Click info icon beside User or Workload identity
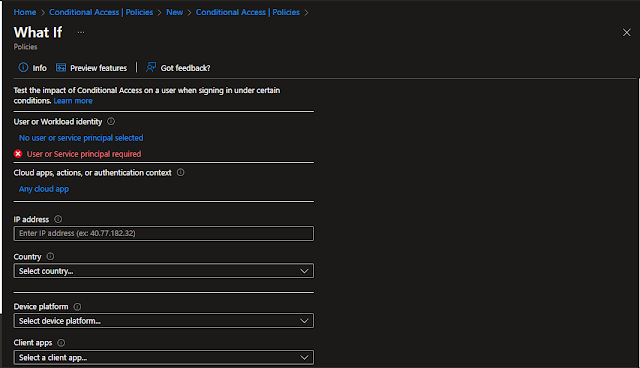This screenshot has height=368, width=640. [111, 121]
